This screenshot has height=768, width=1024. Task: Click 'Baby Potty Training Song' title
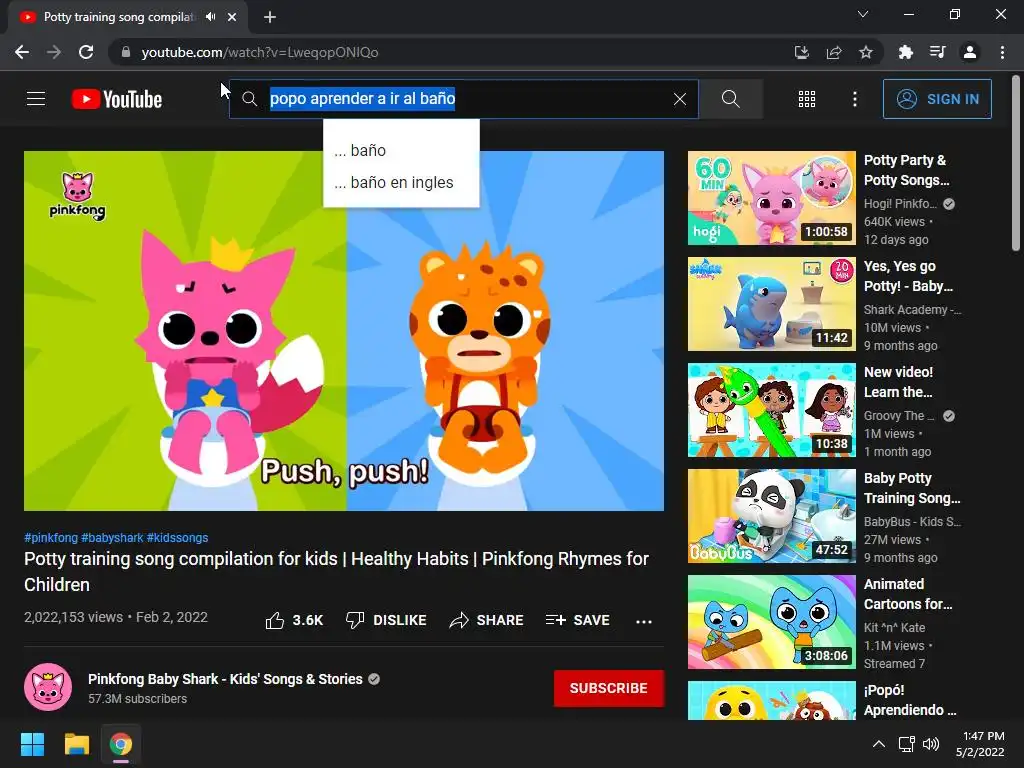click(912, 488)
